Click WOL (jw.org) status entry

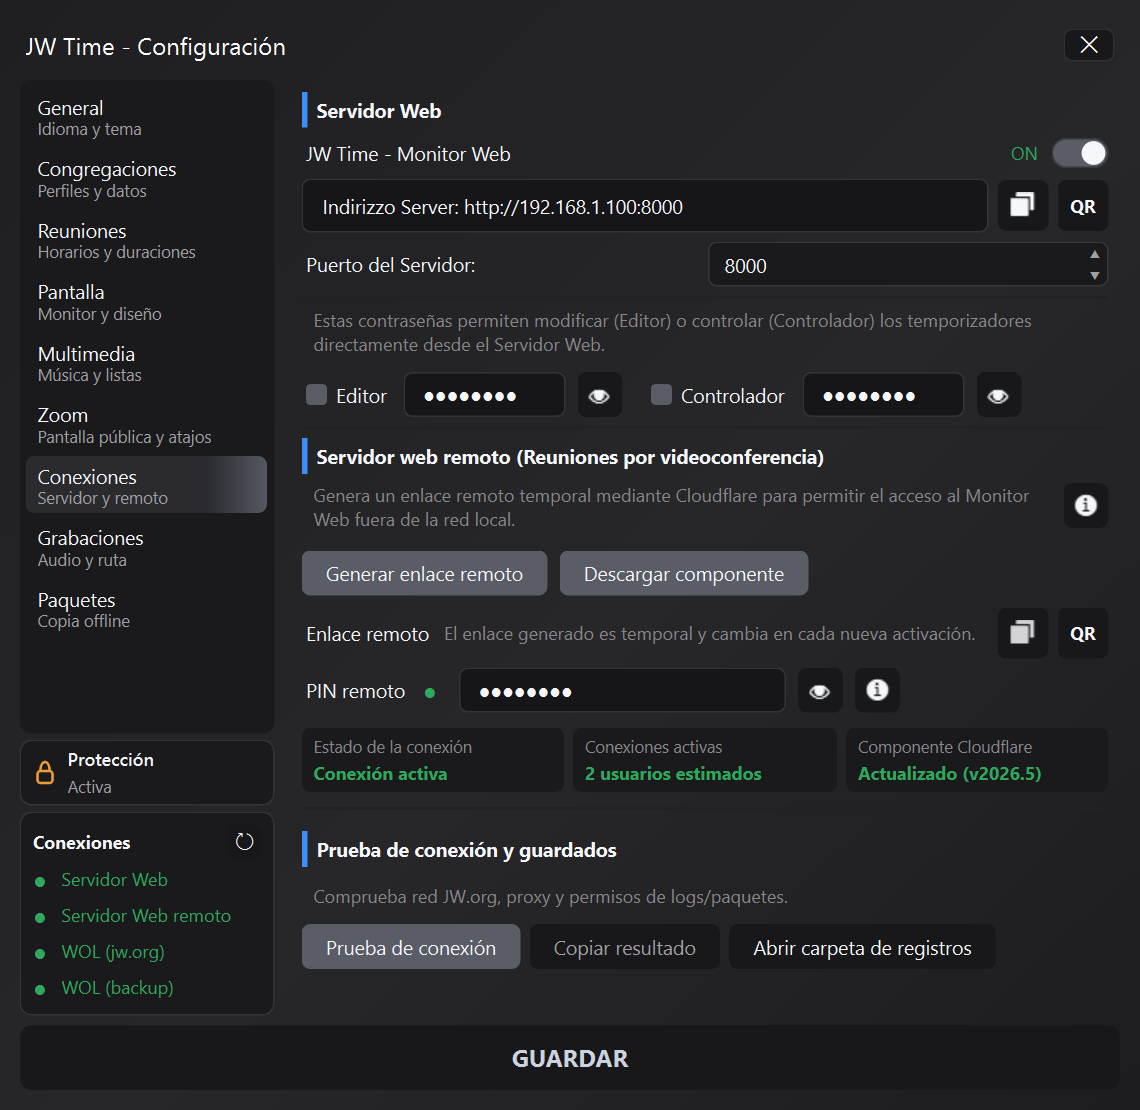point(113,952)
